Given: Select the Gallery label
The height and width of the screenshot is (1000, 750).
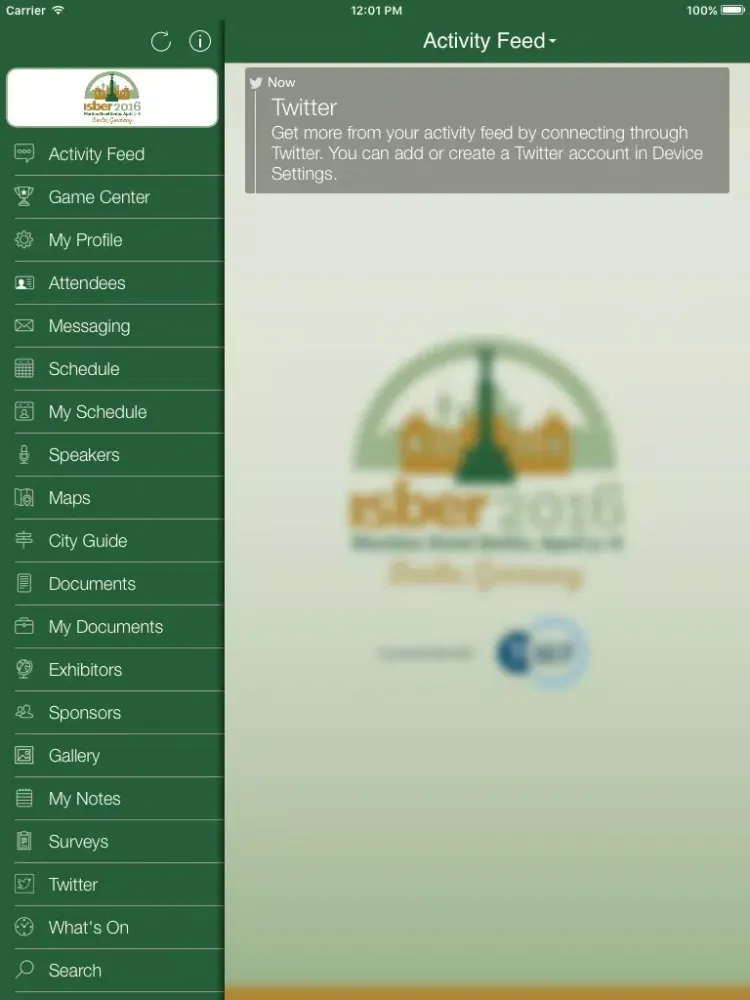Looking at the screenshot, I should [74, 756].
